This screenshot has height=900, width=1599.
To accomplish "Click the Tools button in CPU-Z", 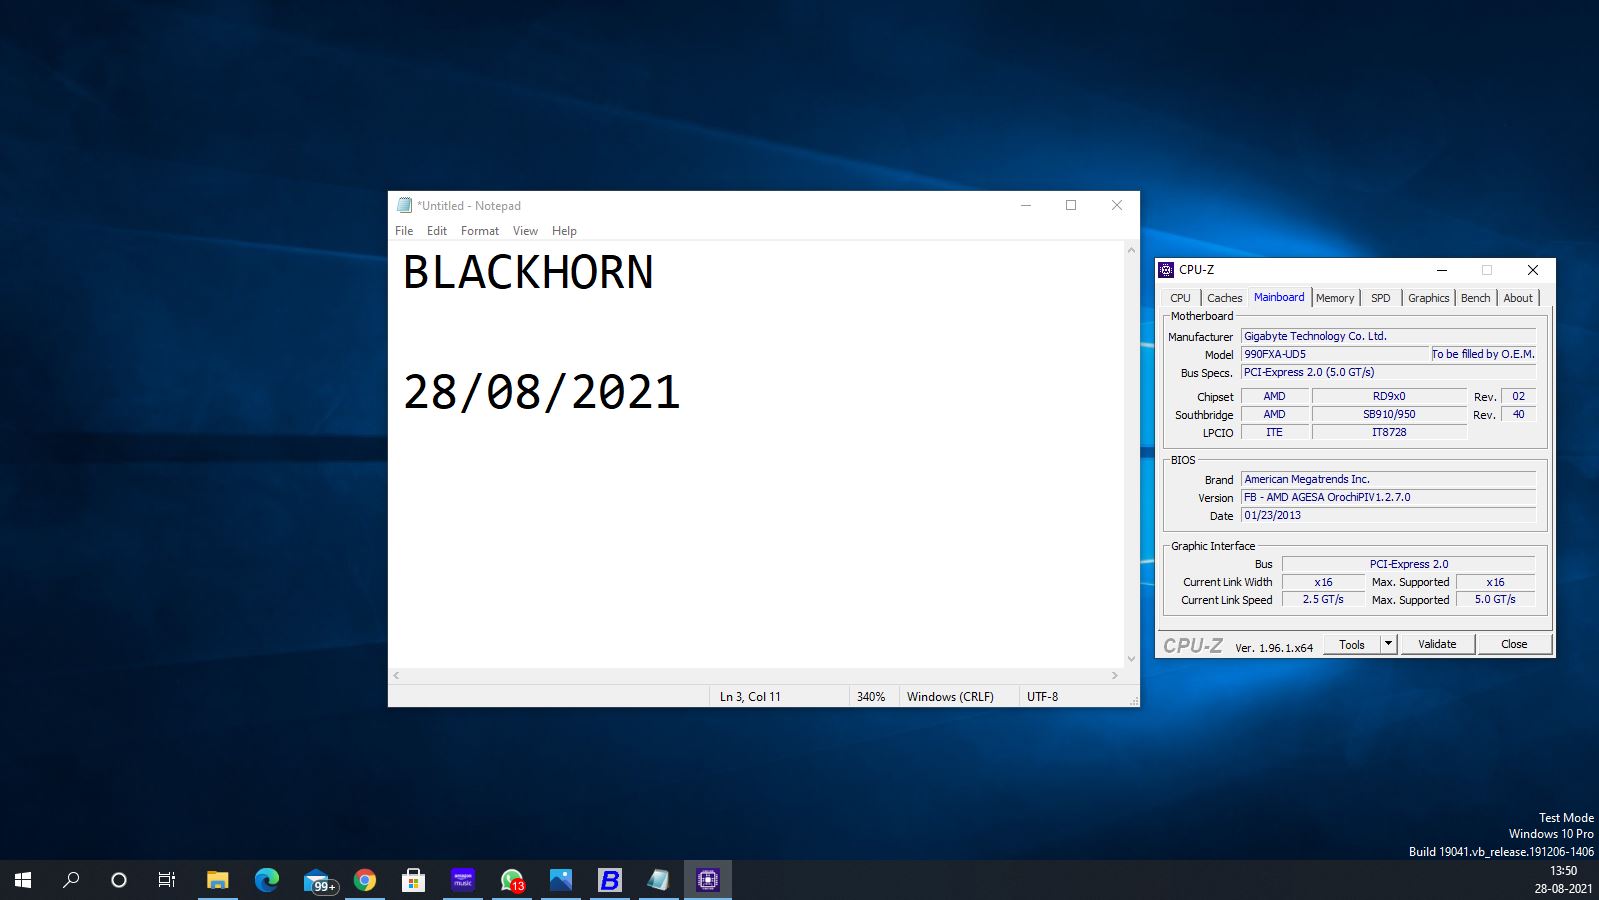I will pos(1352,644).
